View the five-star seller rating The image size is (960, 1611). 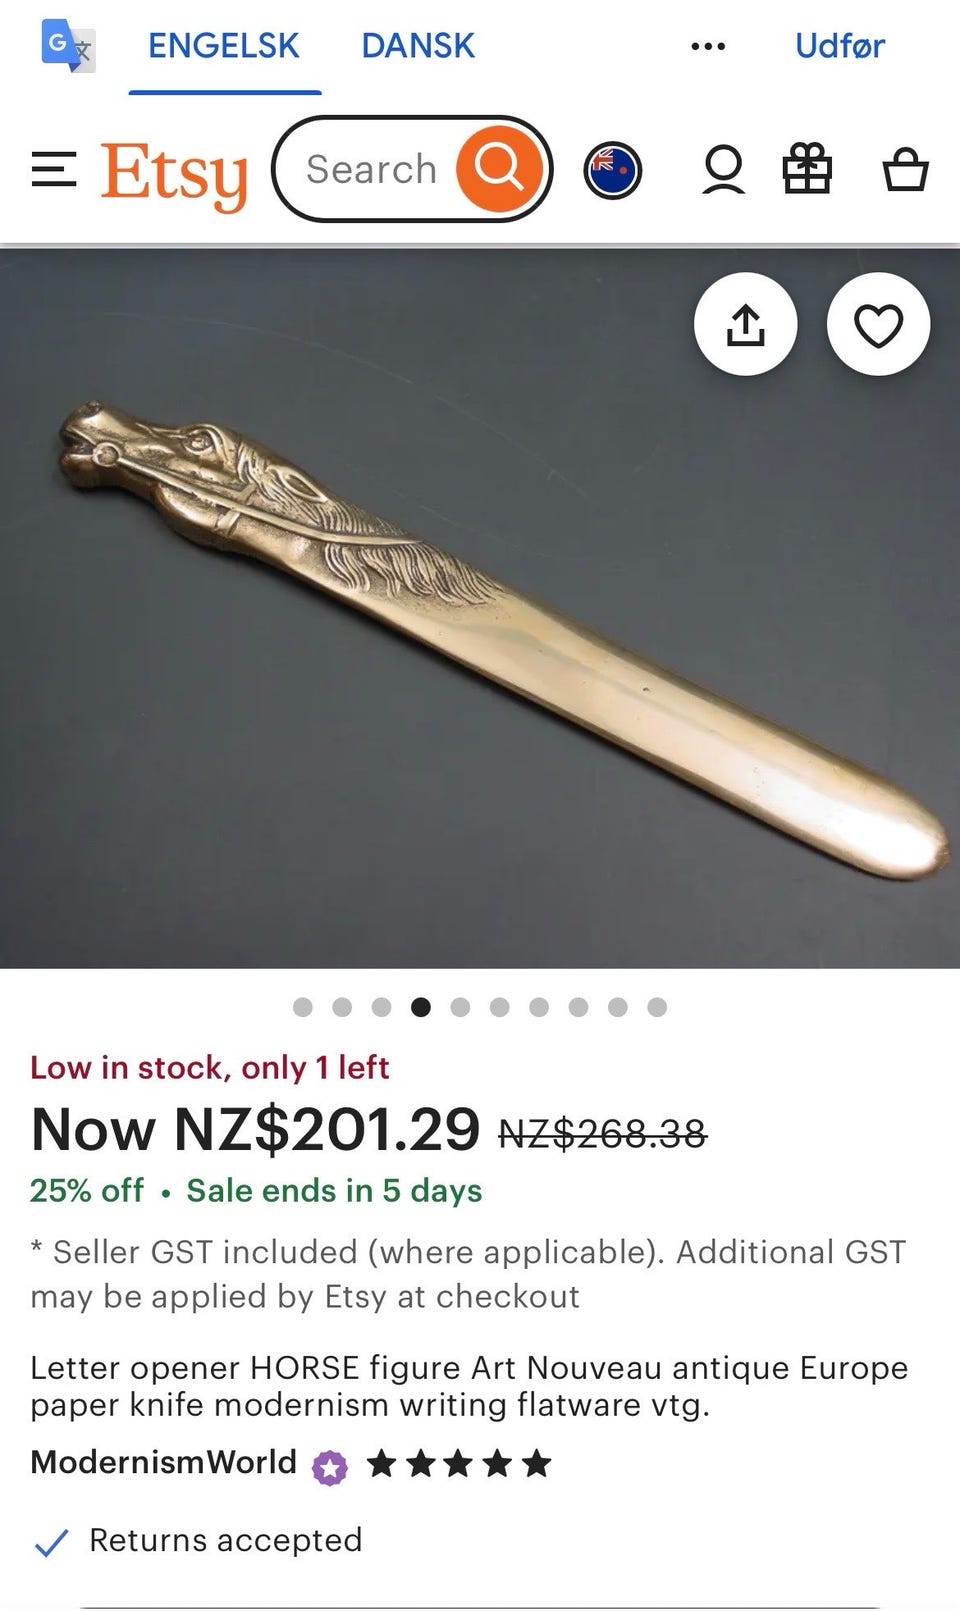(x=460, y=1465)
